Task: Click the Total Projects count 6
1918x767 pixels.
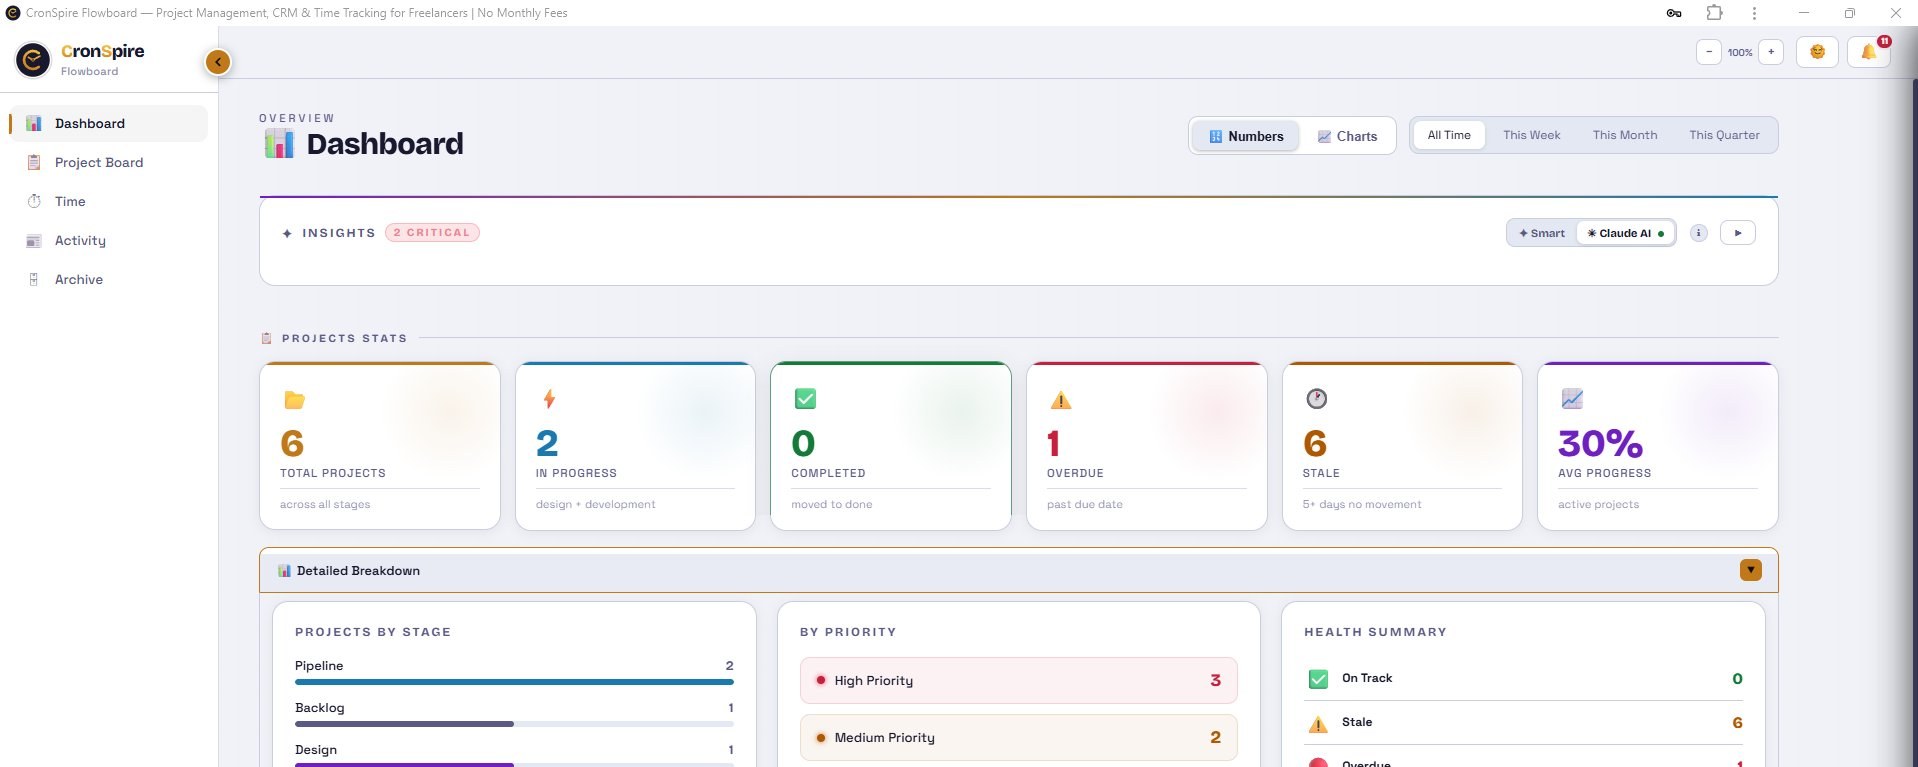Action: click(292, 443)
